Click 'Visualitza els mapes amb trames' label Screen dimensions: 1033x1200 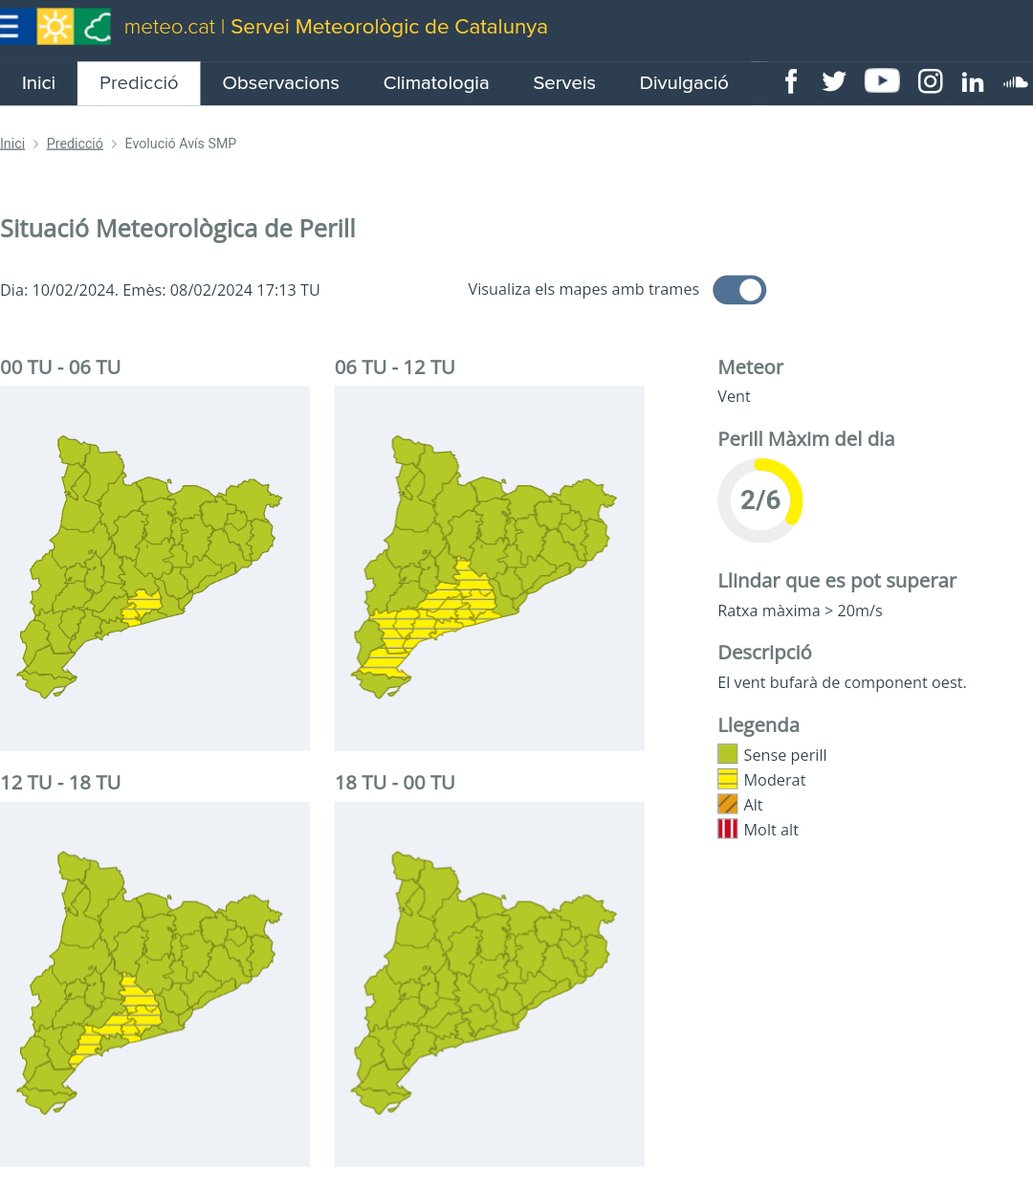click(584, 289)
